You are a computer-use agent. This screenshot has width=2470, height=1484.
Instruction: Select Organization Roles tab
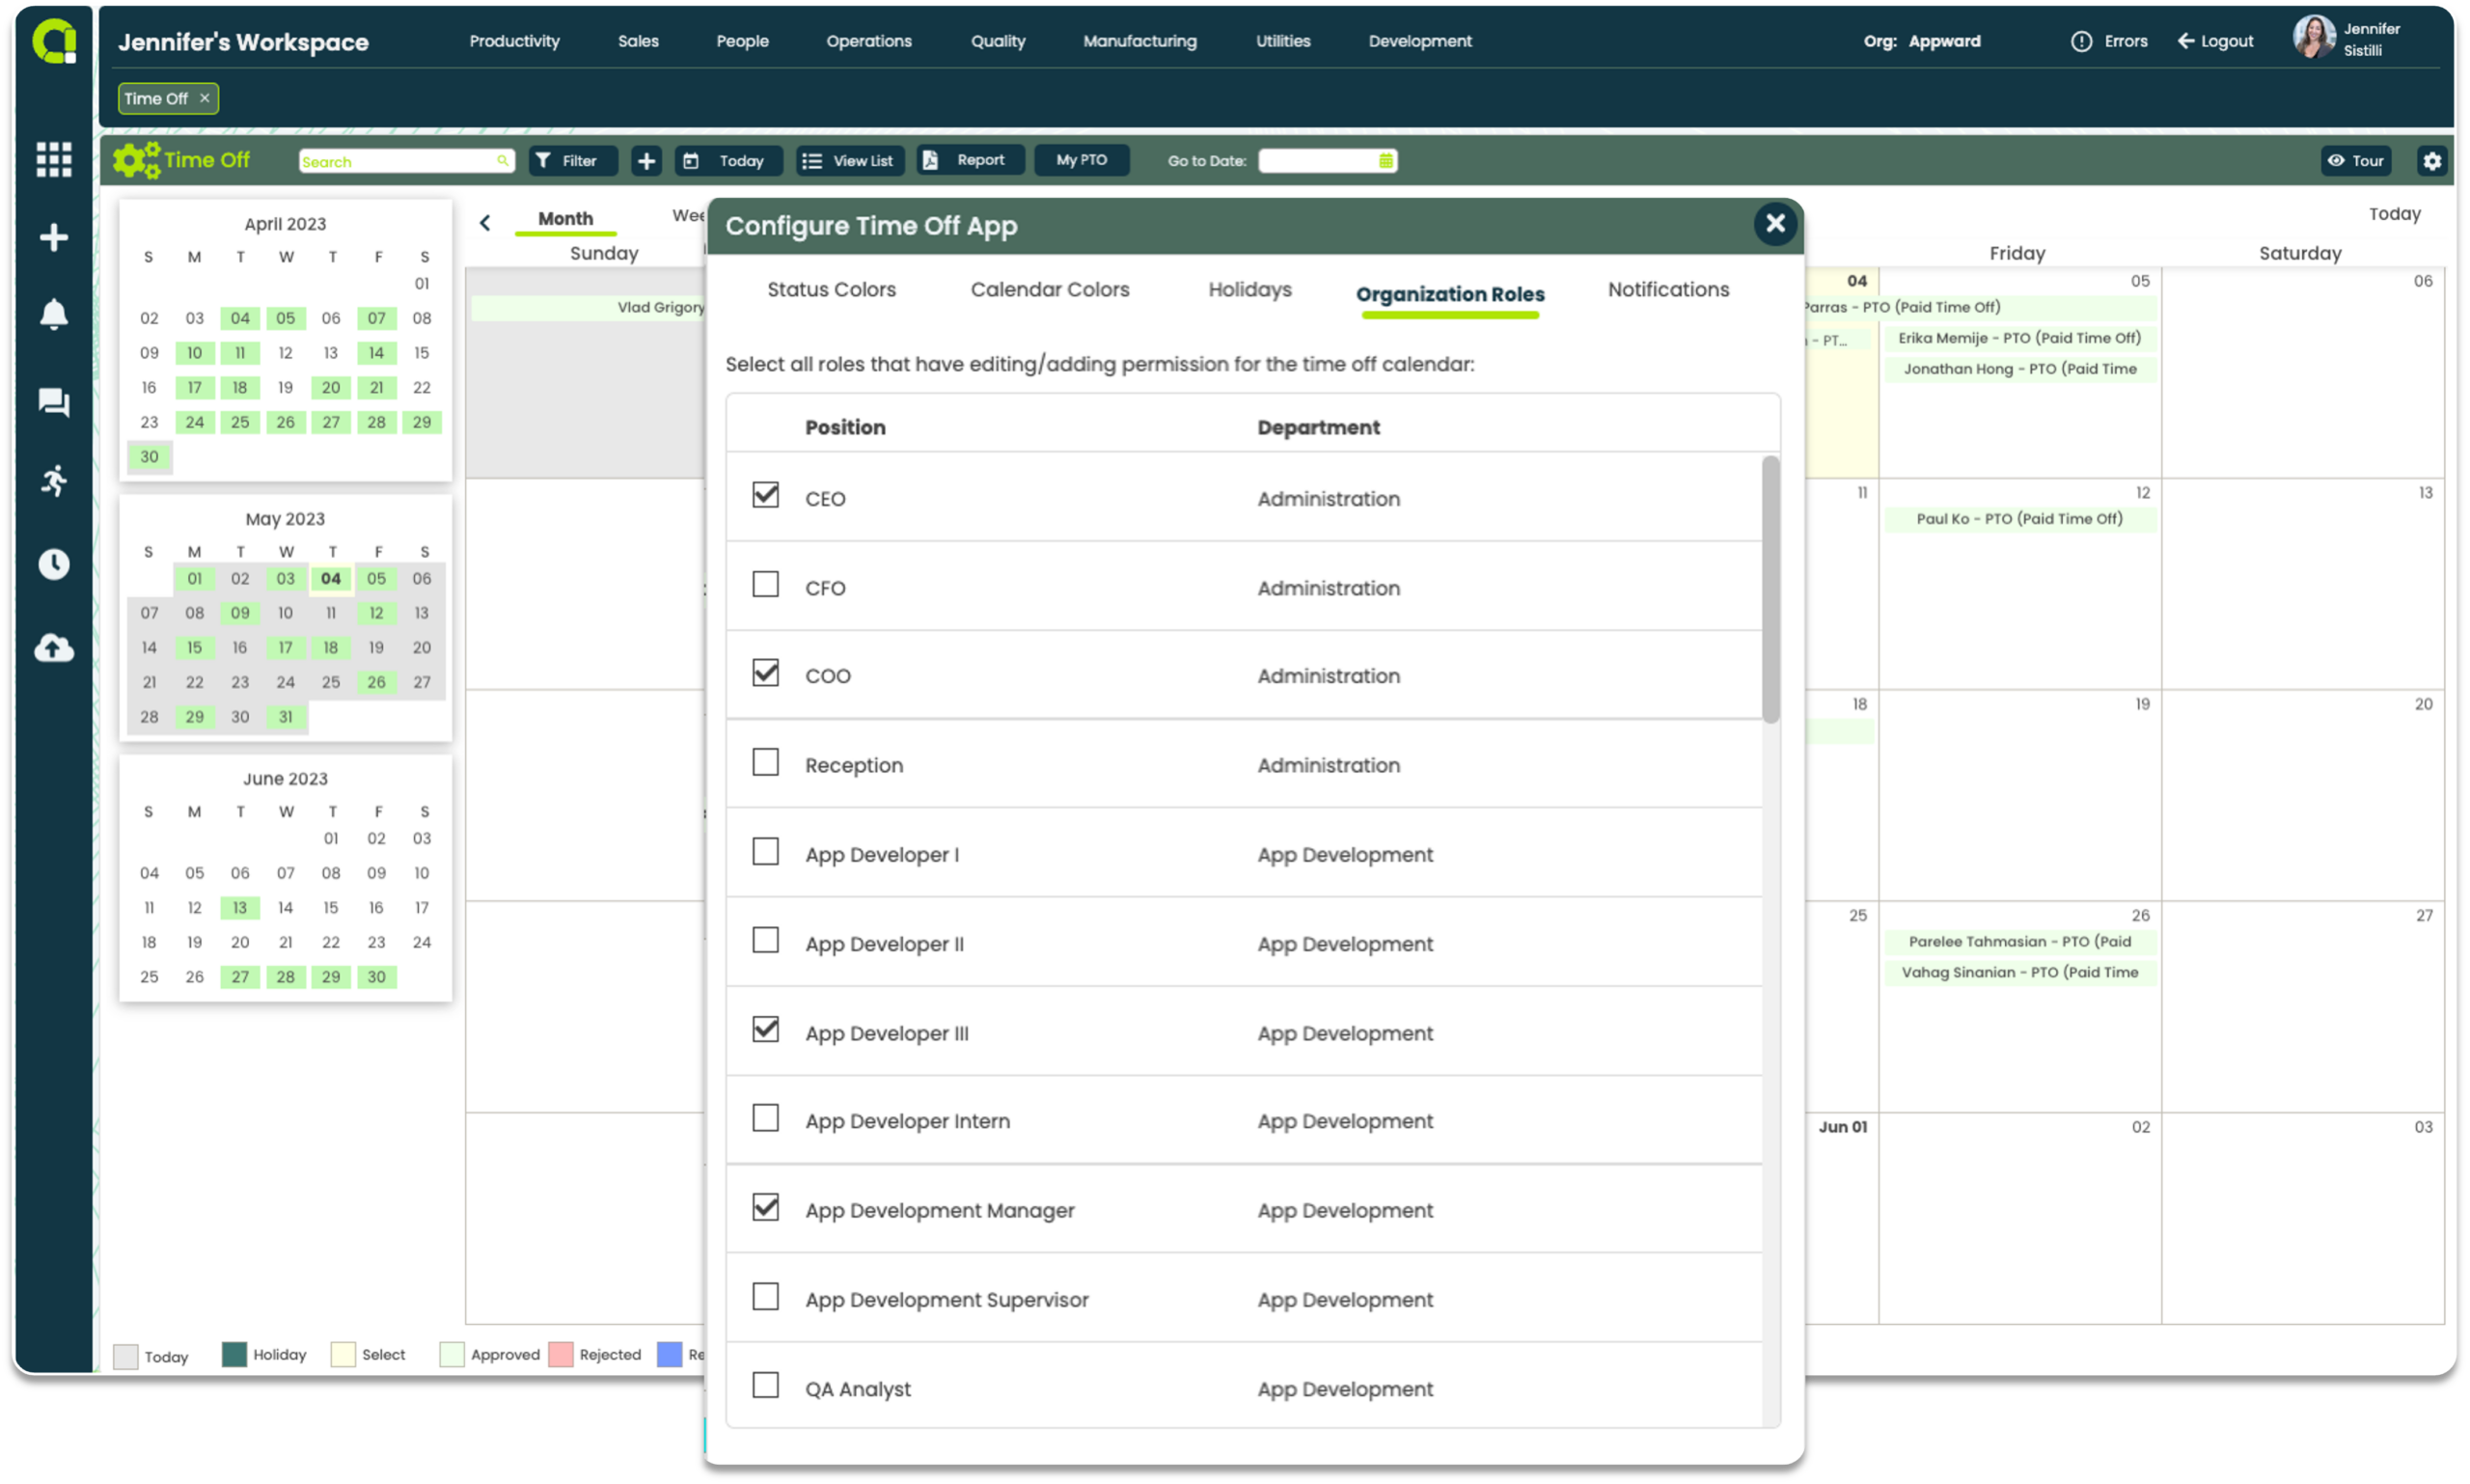1450,294
